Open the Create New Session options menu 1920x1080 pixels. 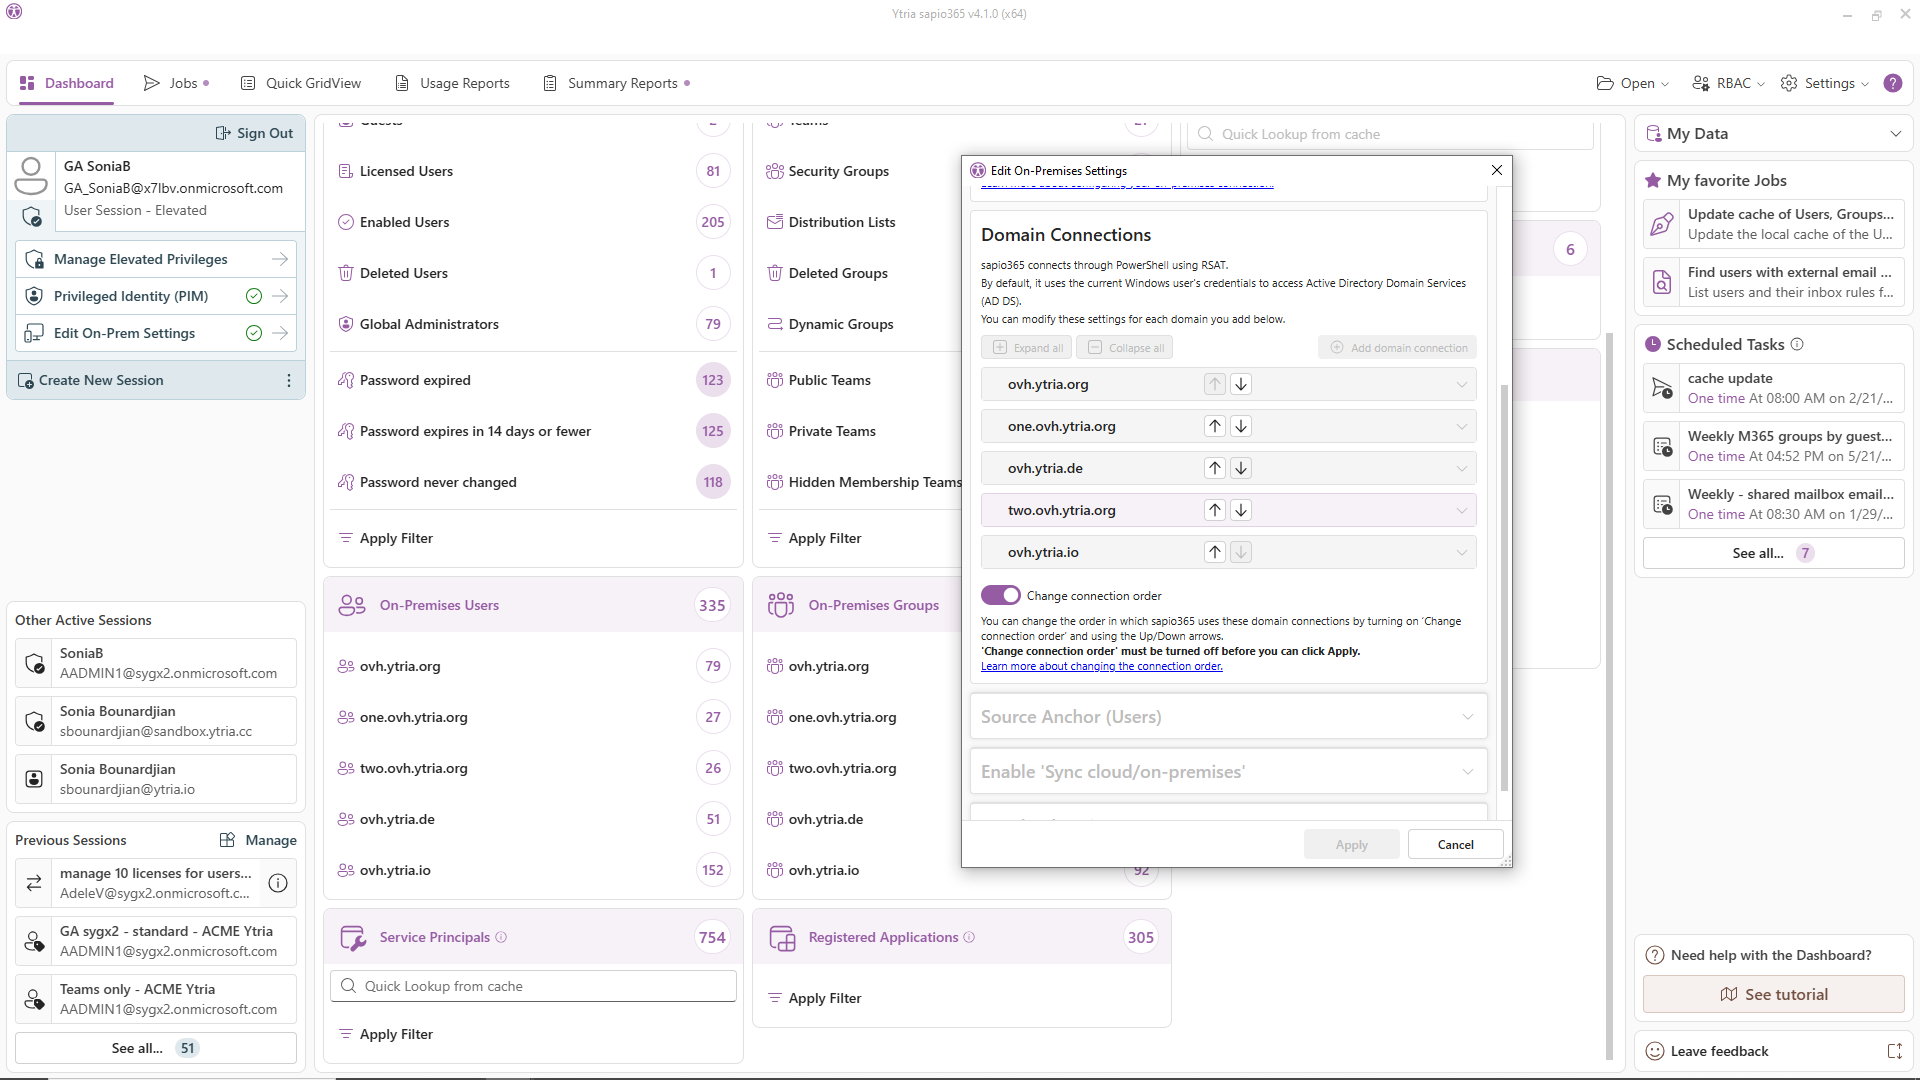click(x=289, y=380)
